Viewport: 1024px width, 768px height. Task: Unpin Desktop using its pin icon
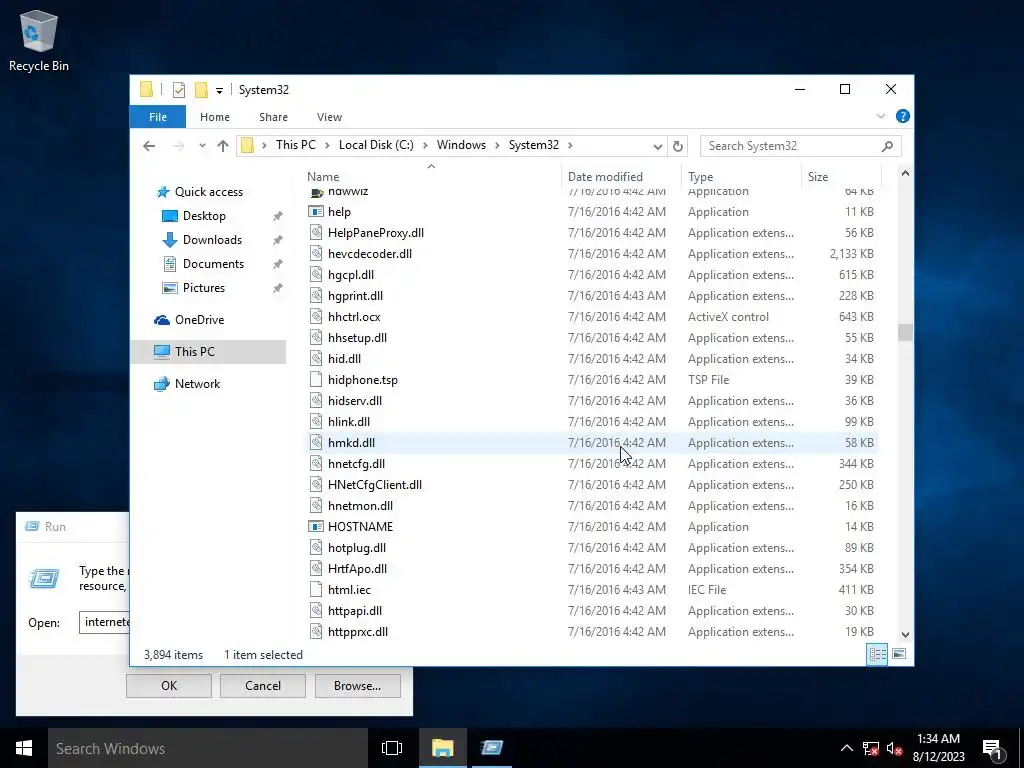(278, 216)
